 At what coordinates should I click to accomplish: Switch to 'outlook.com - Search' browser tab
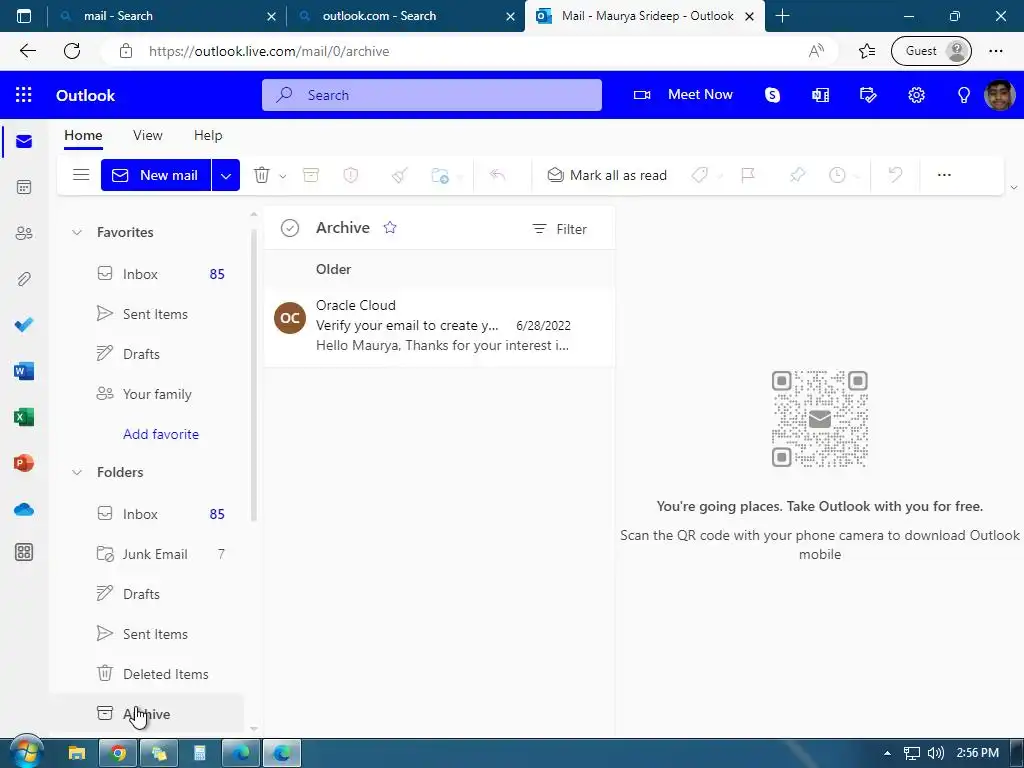point(405,16)
